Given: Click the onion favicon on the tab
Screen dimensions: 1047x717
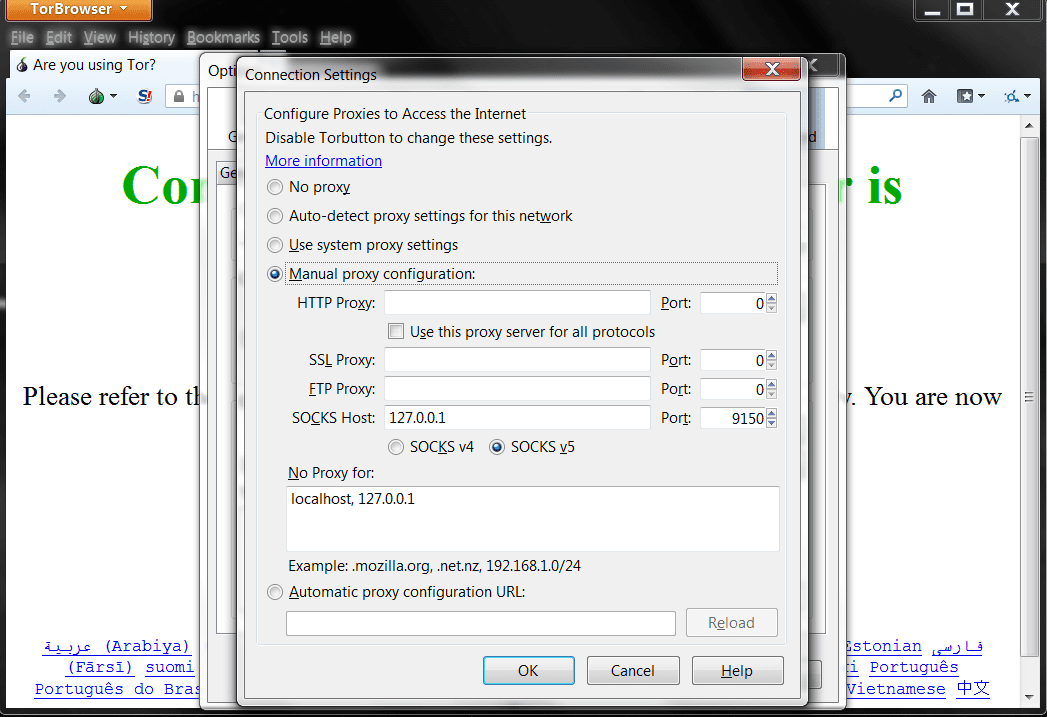Looking at the screenshot, I should pos(22,65).
